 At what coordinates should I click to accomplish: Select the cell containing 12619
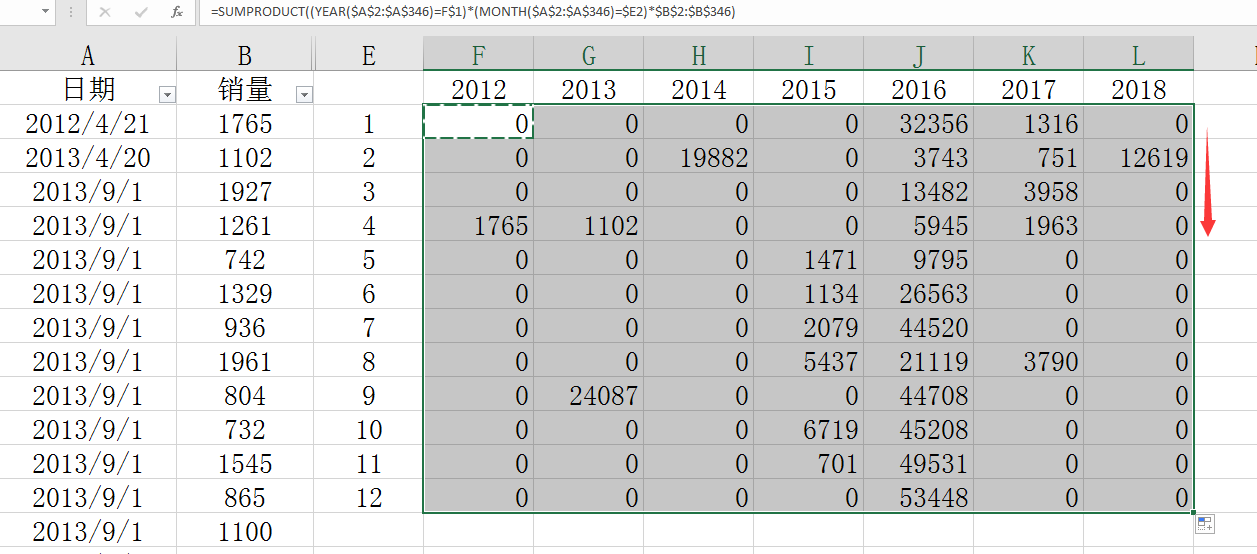coord(1139,157)
